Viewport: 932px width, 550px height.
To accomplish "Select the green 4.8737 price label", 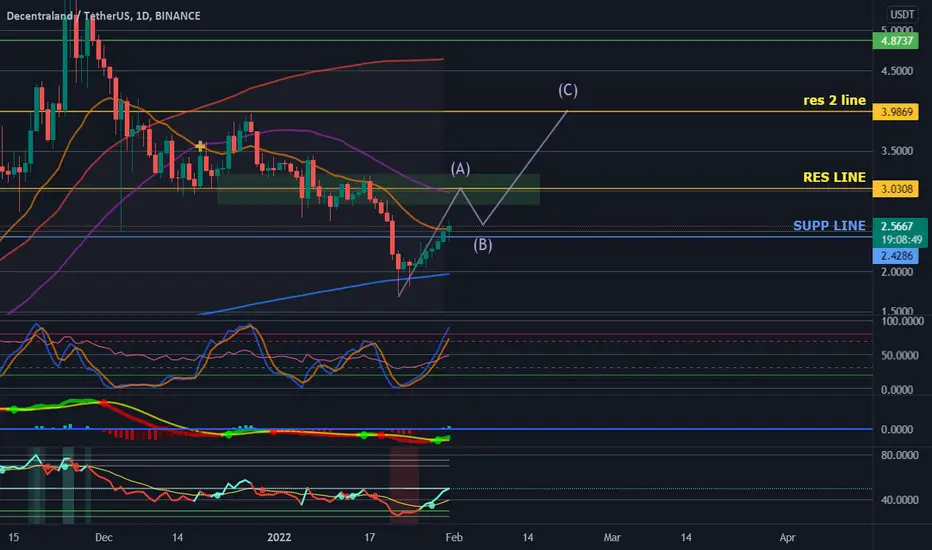I will tap(896, 41).
